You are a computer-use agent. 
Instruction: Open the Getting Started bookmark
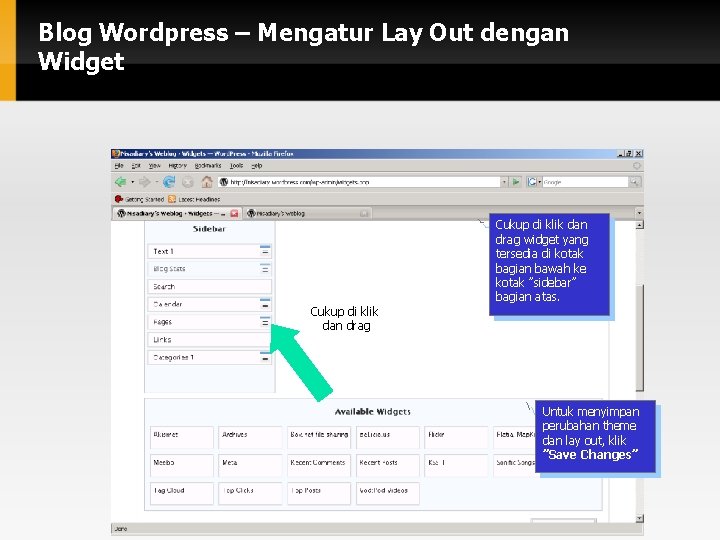coord(140,199)
